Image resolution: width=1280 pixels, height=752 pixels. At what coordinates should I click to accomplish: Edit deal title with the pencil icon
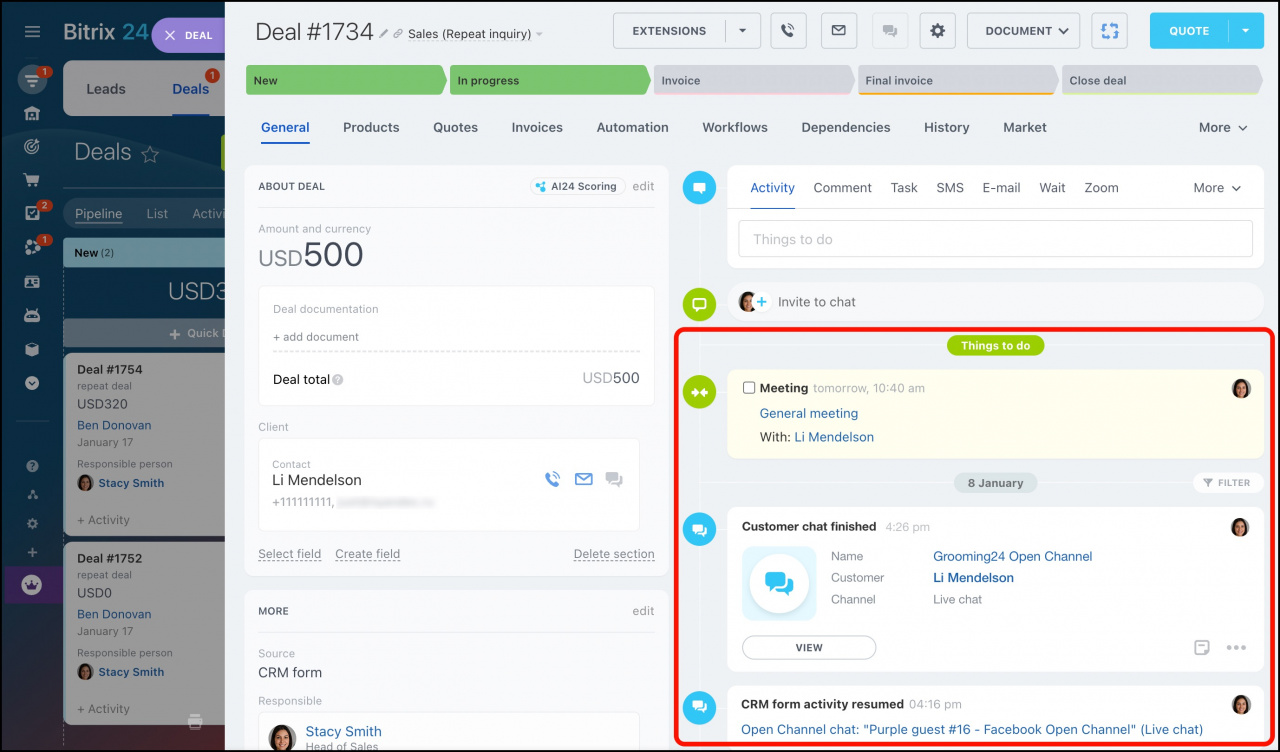click(x=384, y=33)
